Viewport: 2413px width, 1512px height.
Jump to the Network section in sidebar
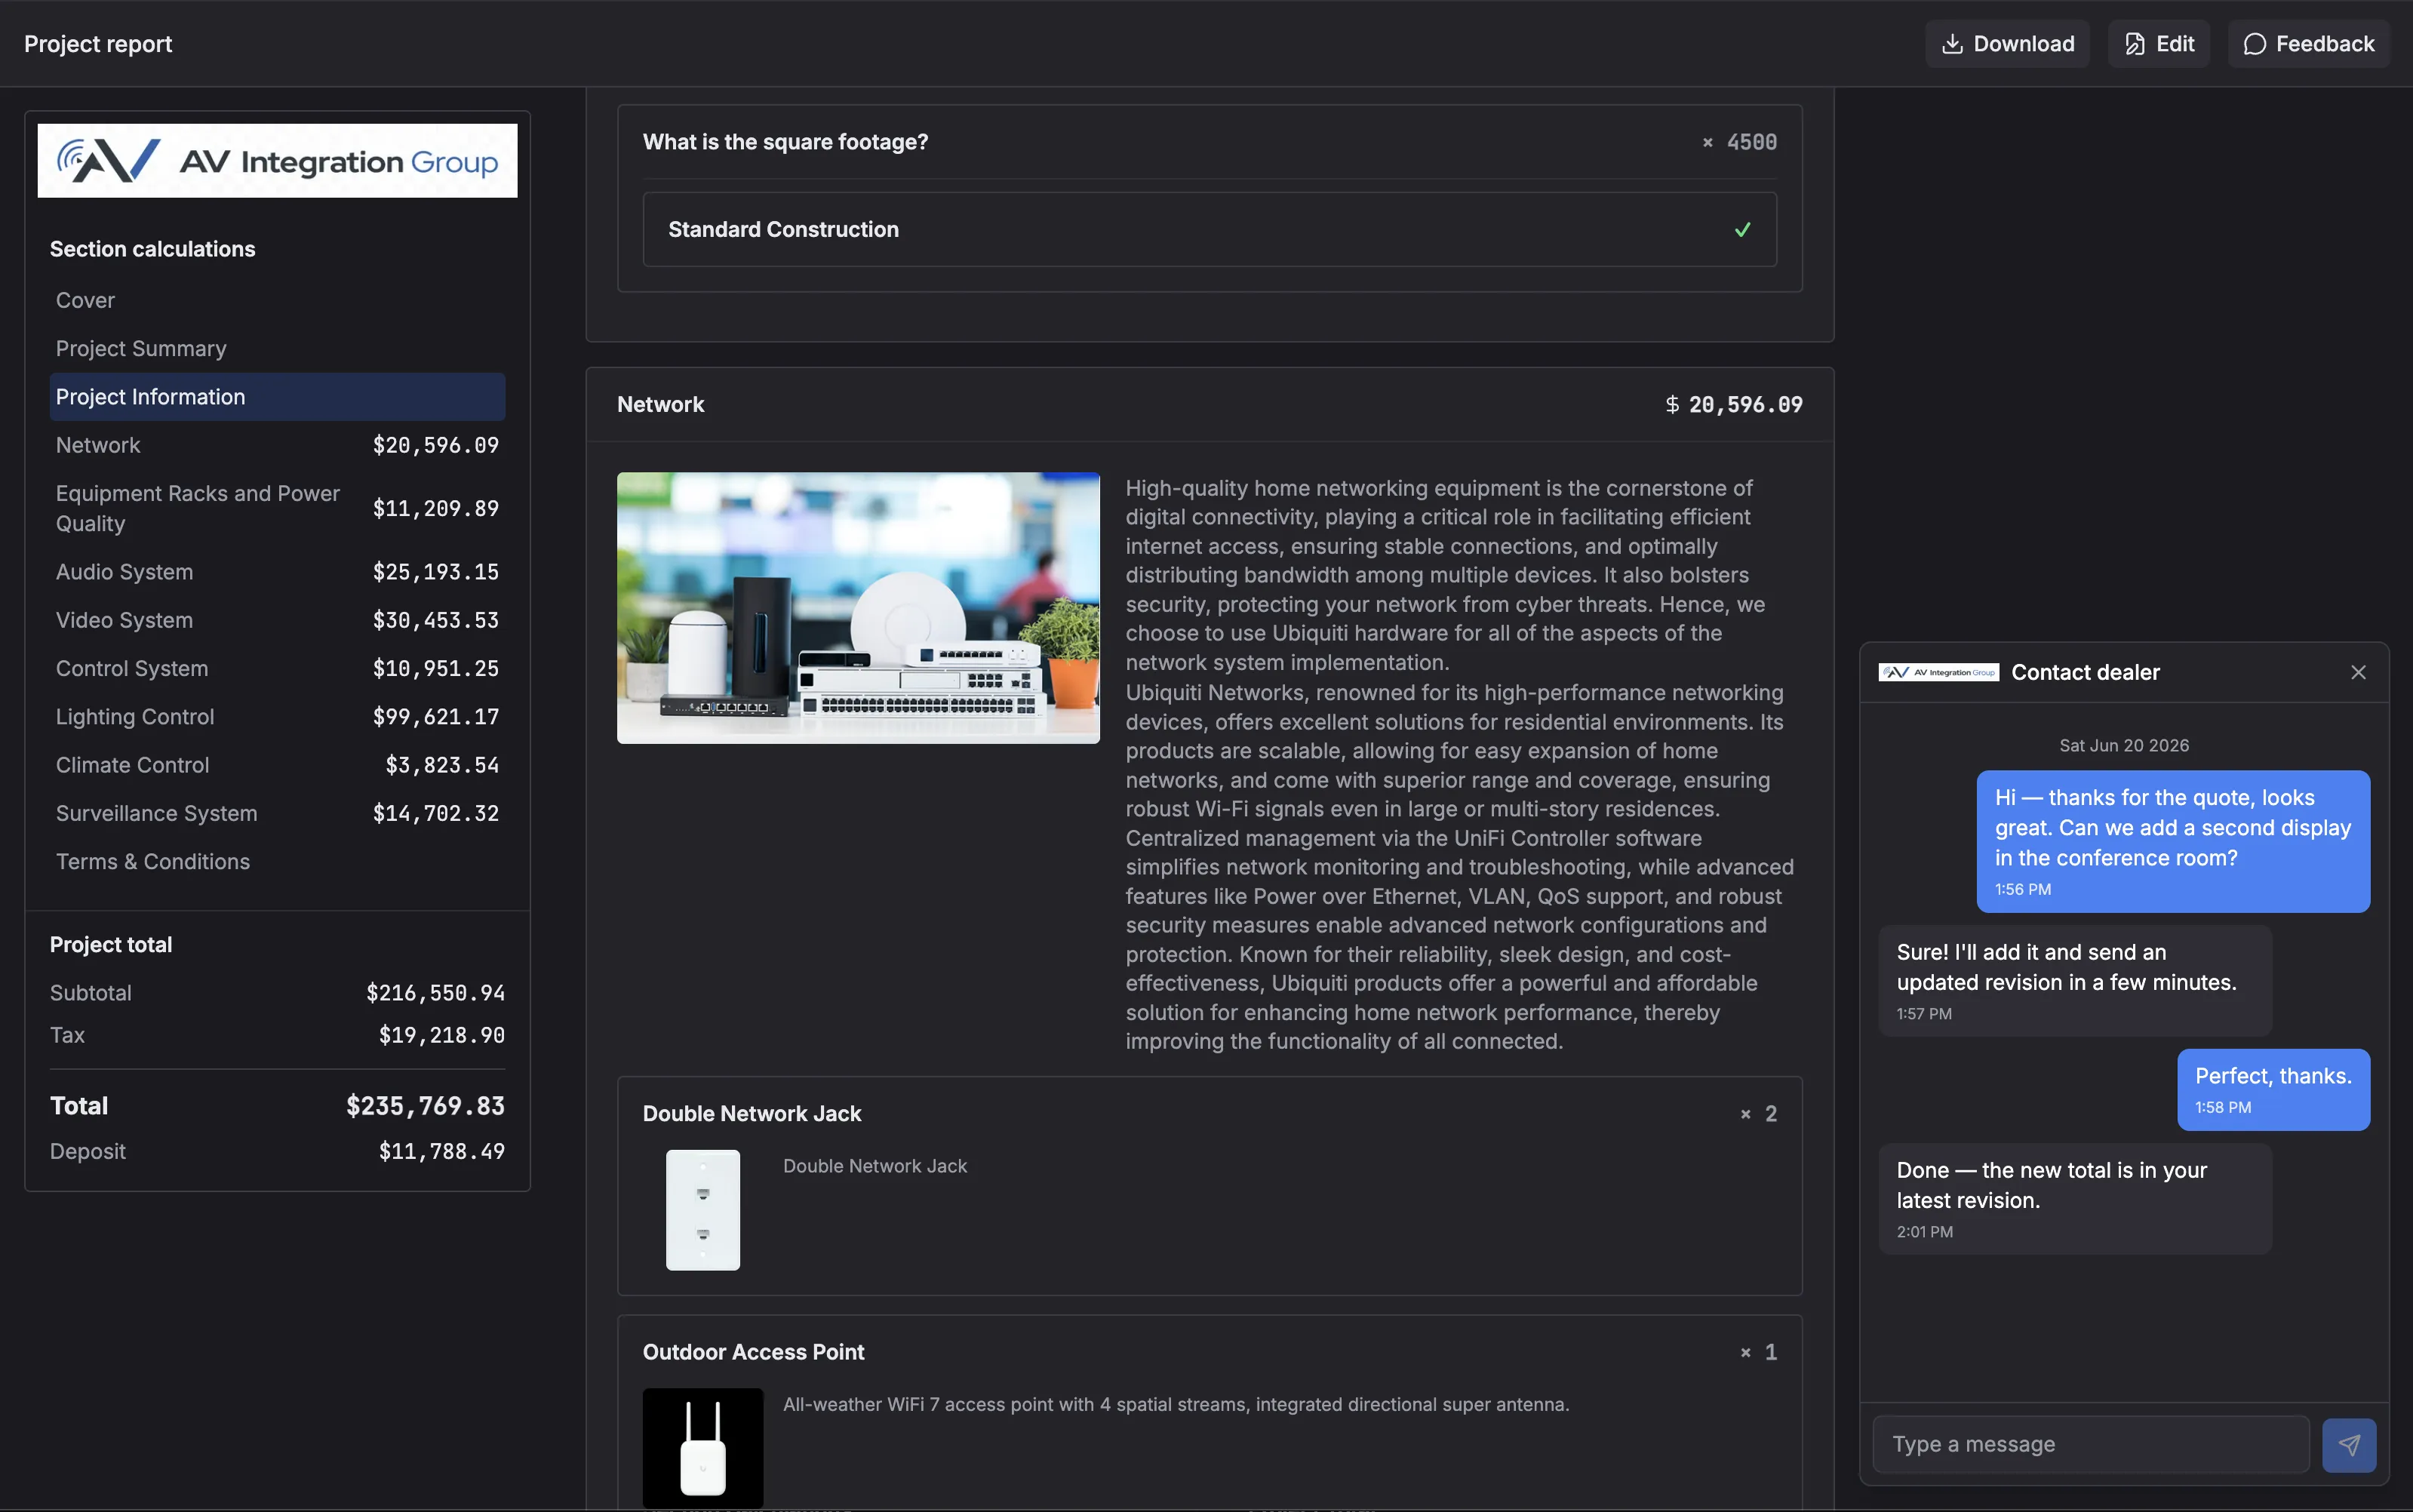click(277, 445)
